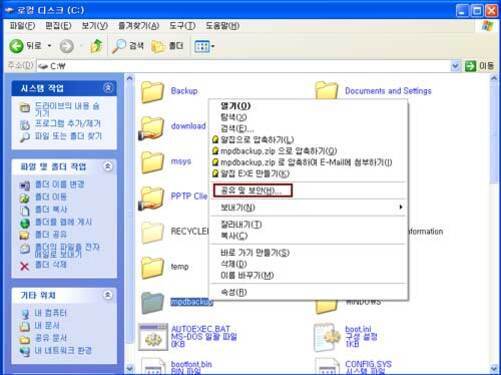Screen dimensions: 501x375
Task: Choose Create Shortcut (바로 가기 만들기)
Action: (x=308, y=253)
